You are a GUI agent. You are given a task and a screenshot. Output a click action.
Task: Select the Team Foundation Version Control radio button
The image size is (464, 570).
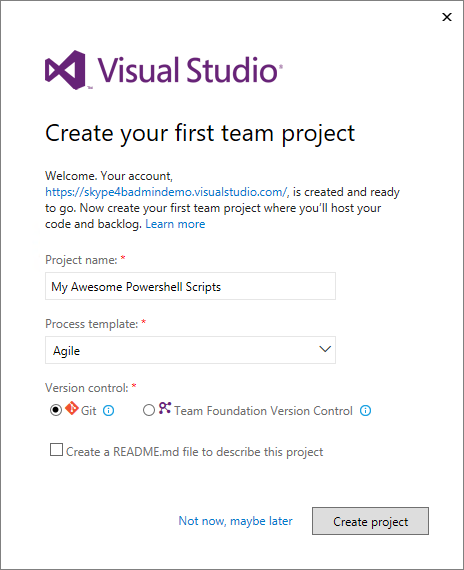point(149,410)
